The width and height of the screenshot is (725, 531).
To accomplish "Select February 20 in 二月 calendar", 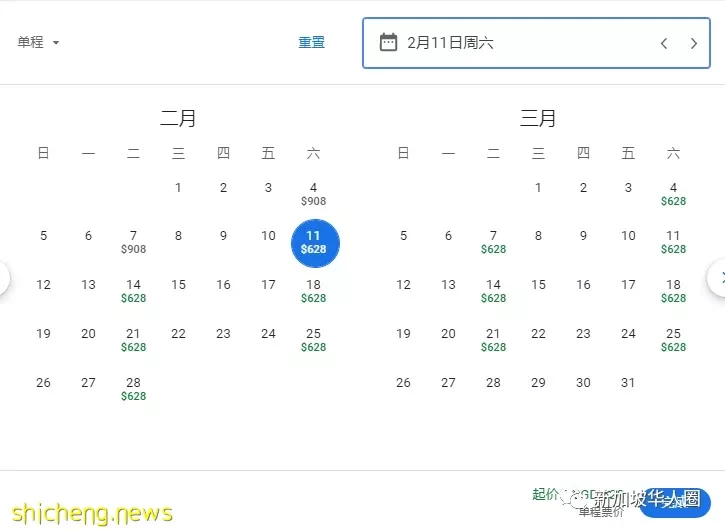I will click(x=88, y=334).
